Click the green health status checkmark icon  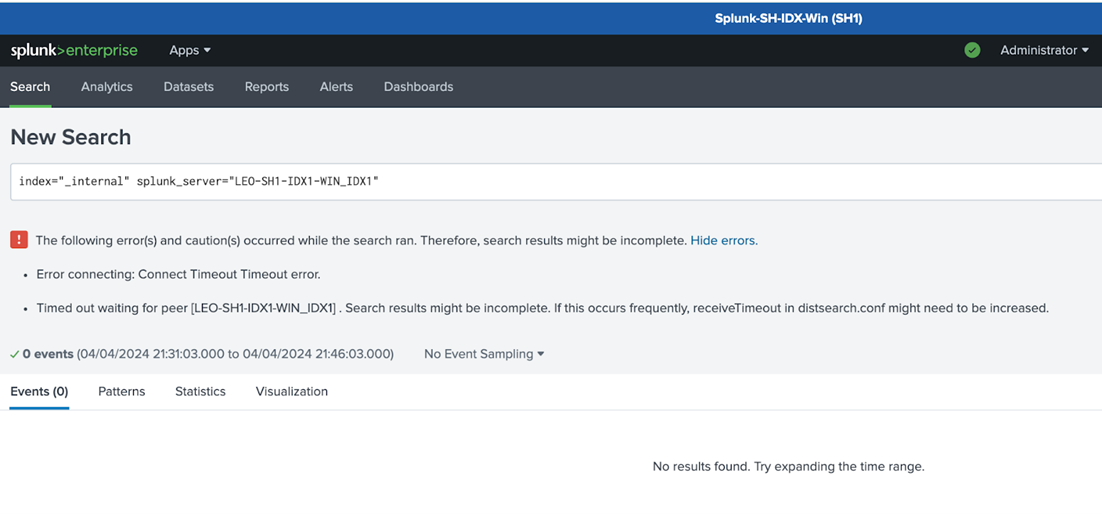(972, 51)
